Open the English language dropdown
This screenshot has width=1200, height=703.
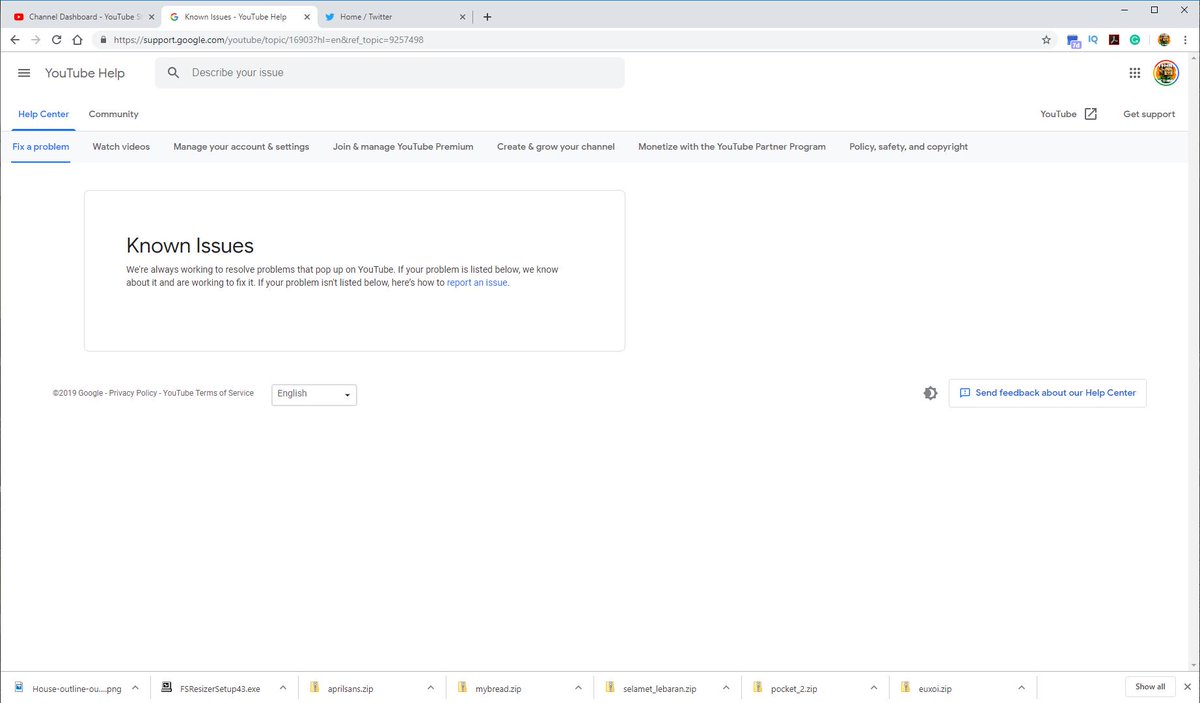(314, 394)
